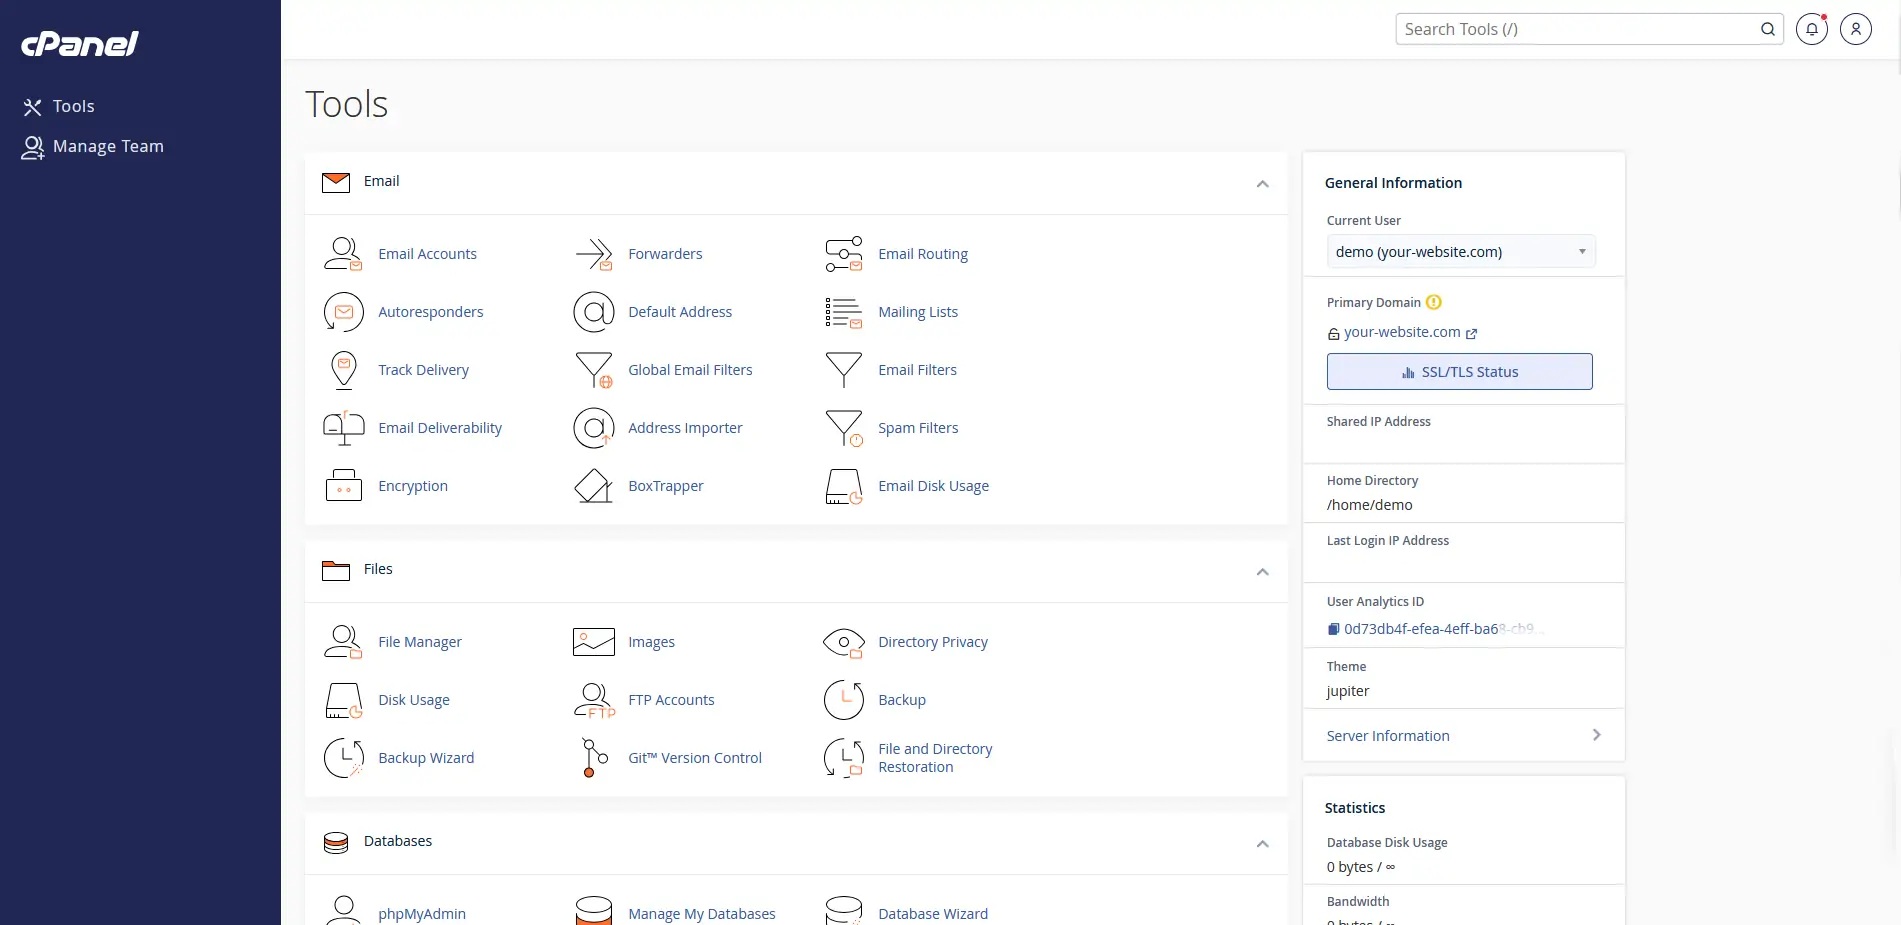Open the Current User dropdown
1901x925 pixels.
(x=1460, y=252)
